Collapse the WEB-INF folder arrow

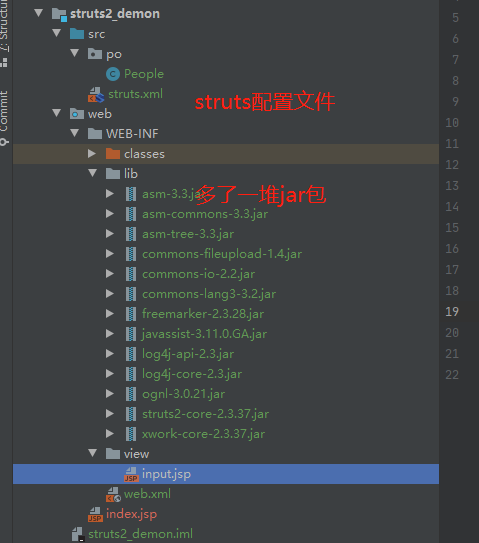pos(74,133)
